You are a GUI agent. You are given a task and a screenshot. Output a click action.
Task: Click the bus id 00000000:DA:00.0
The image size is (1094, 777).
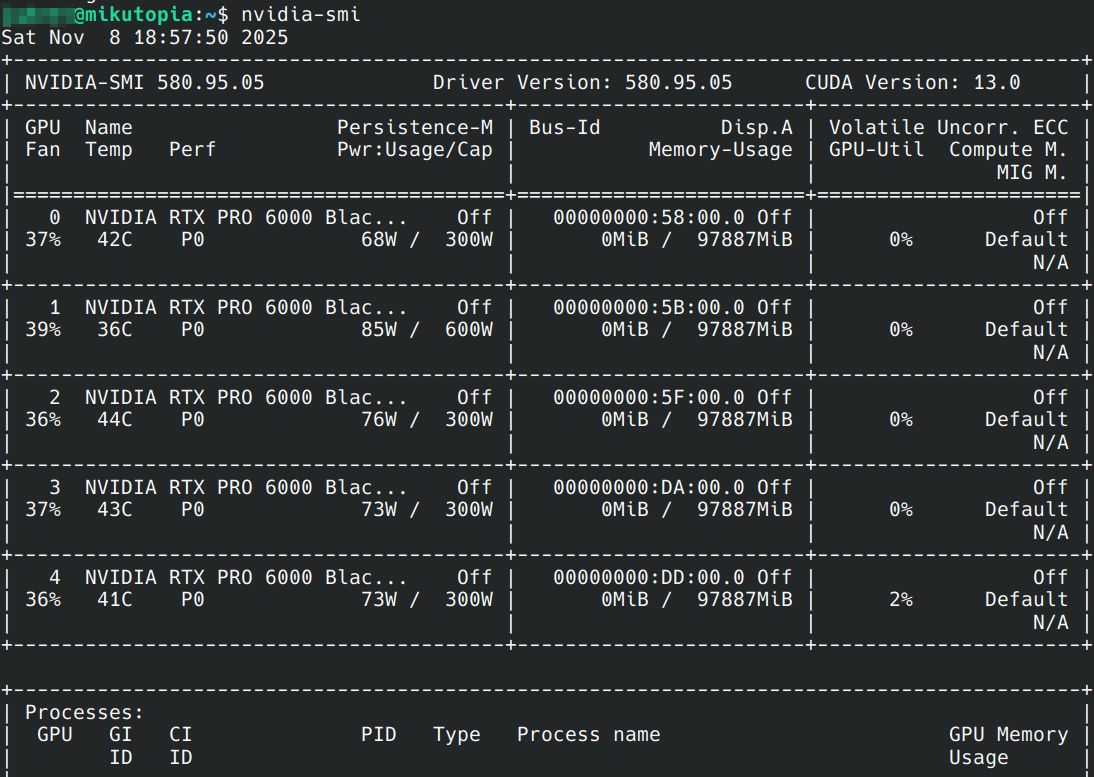648,488
